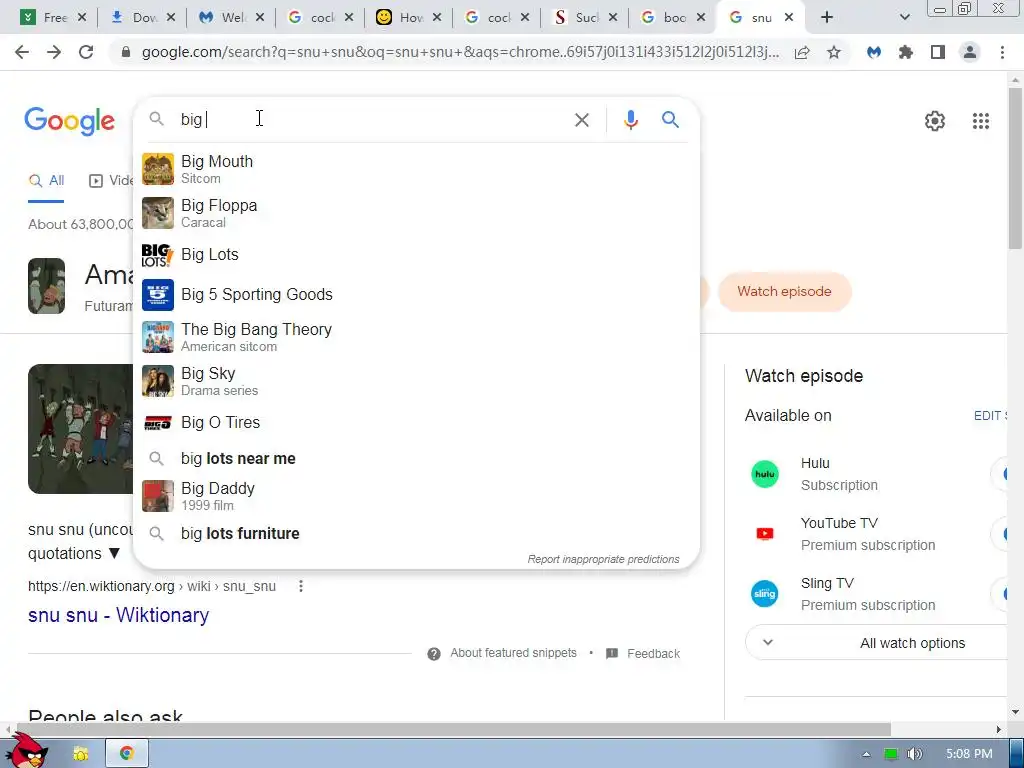Viewport: 1024px width, 768px height.
Task: Click the Futurama episode image thumbnail
Action: click(81, 429)
